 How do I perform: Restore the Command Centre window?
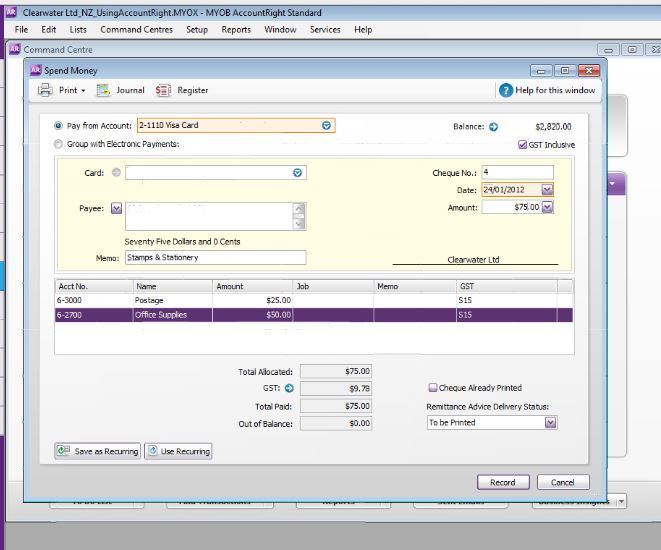coord(632,50)
